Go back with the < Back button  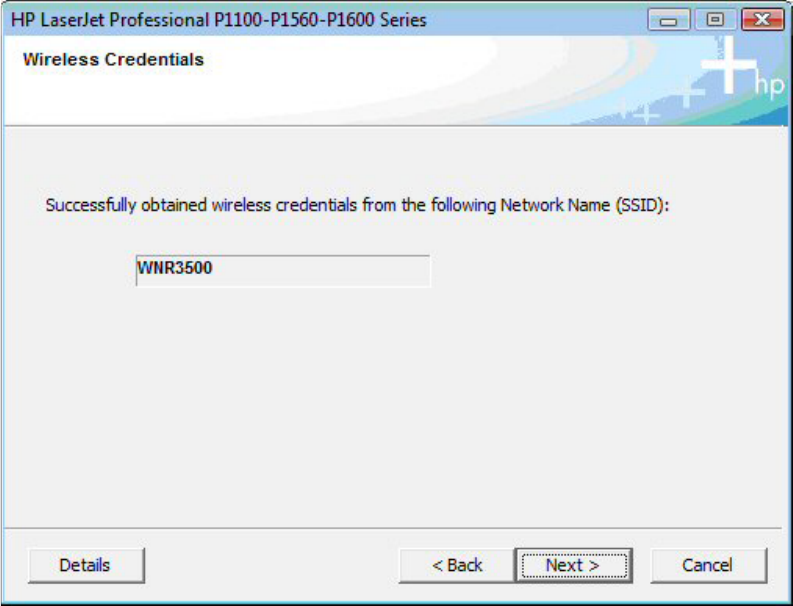coord(457,565)
